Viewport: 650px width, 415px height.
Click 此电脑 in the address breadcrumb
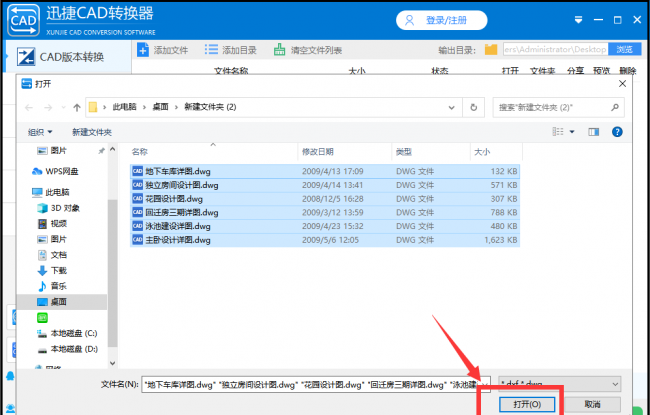point(125,107)
